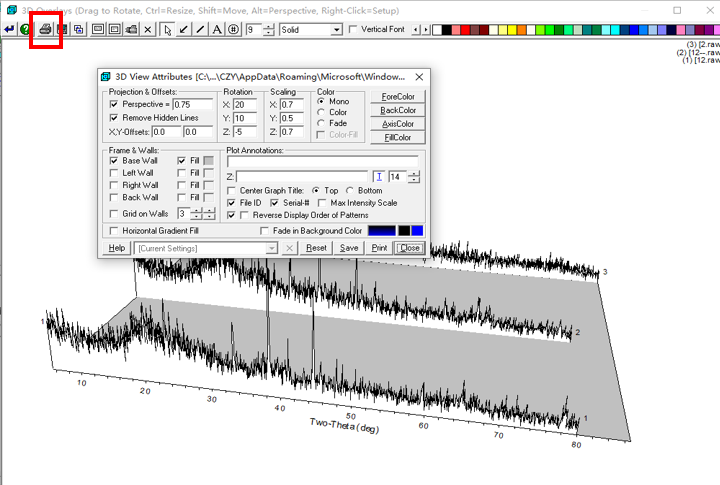Click the delete X icon in the toolbar
Viewport: 720px width, 485px height.
(x=148, y=29)
